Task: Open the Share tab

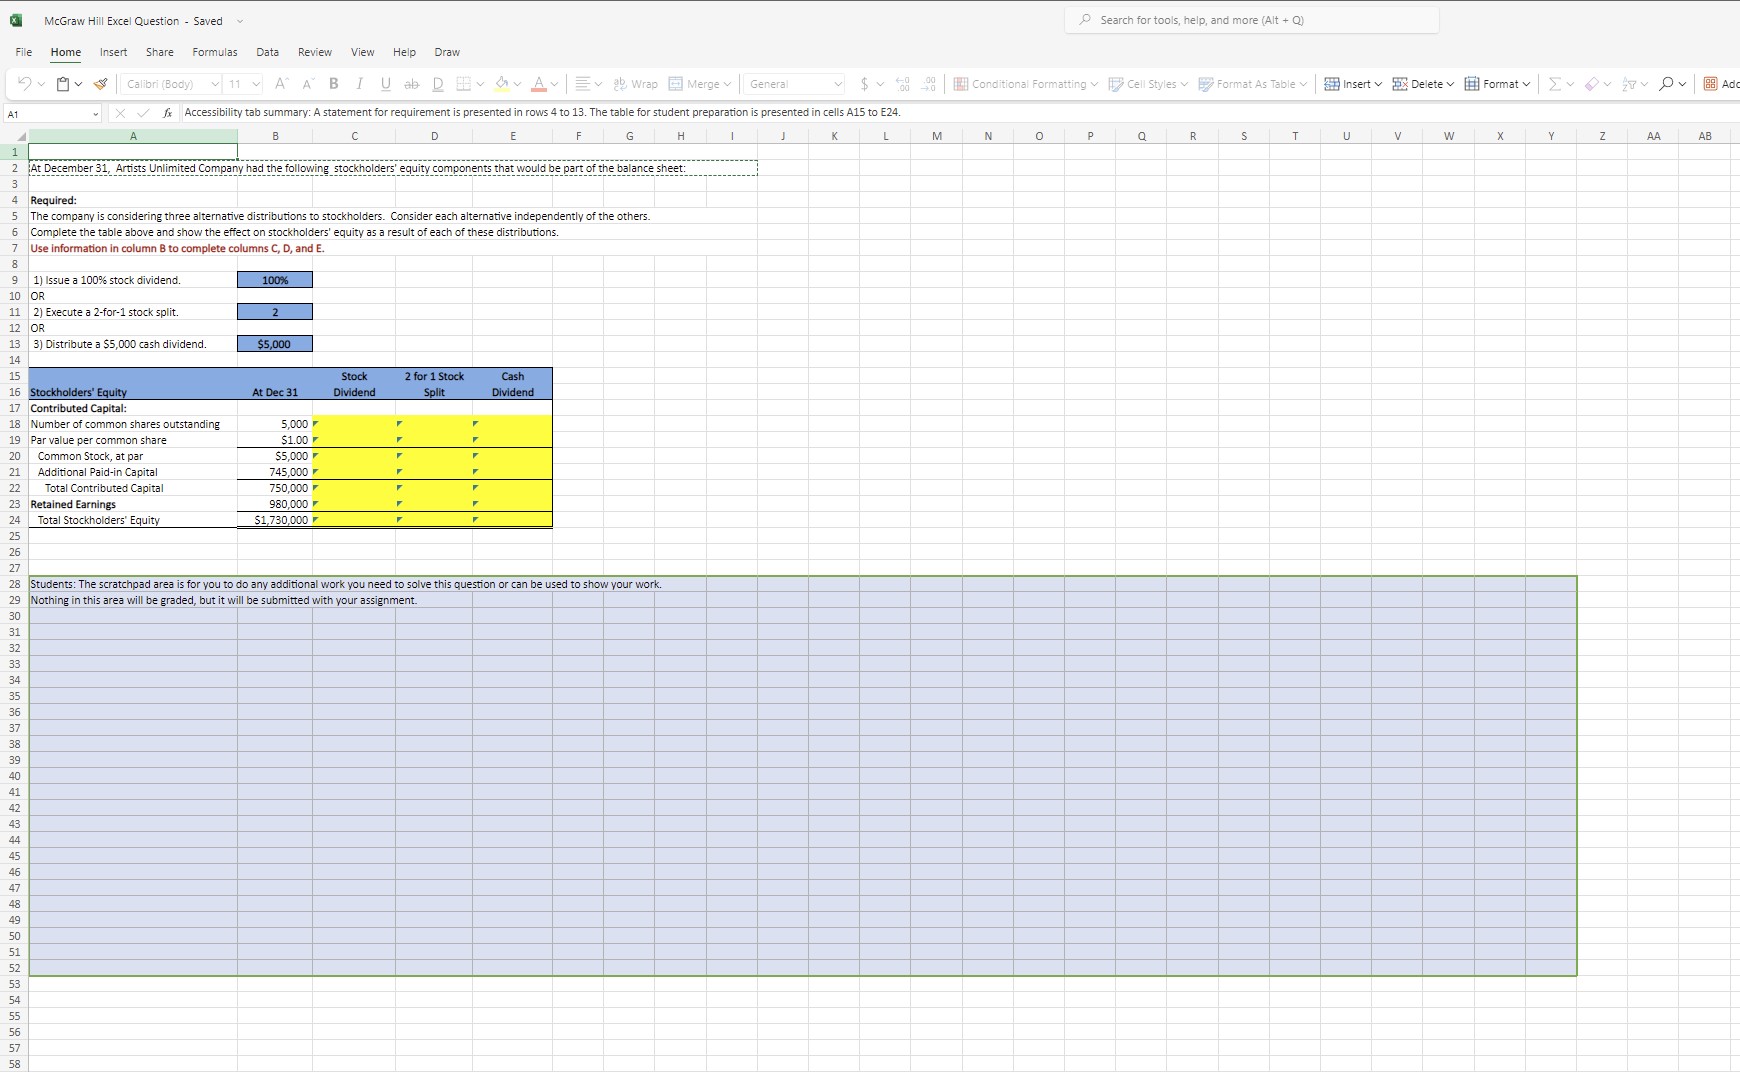Action: (160, 52)
